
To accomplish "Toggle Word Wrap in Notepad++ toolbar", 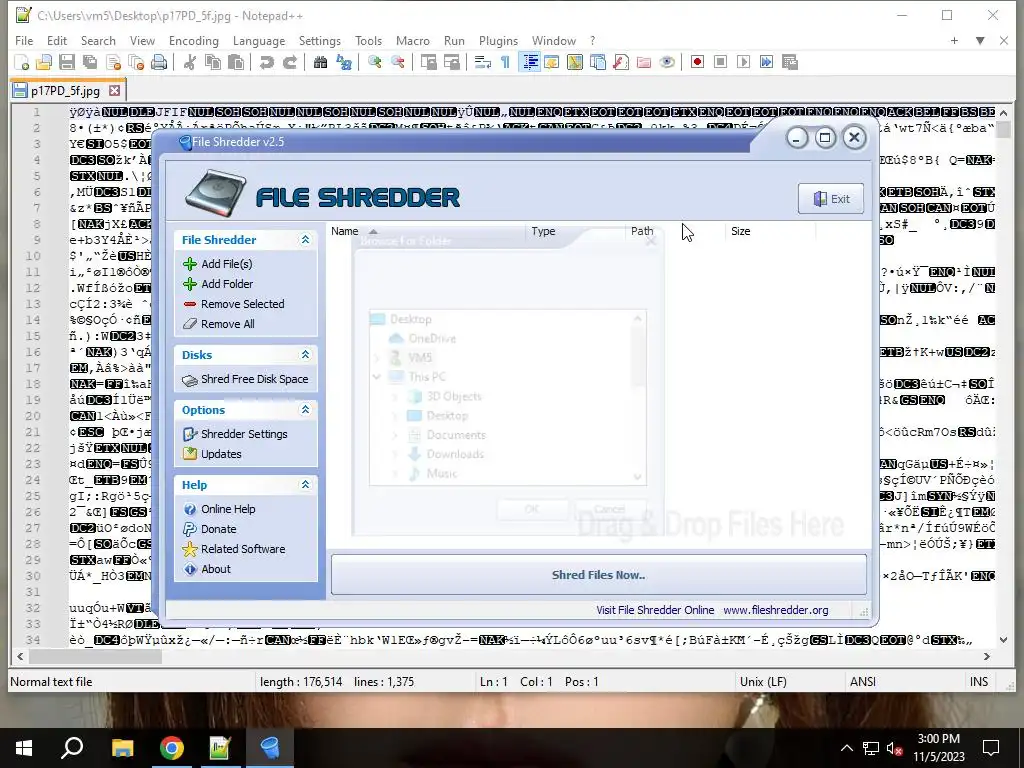I will pos(483,63).
